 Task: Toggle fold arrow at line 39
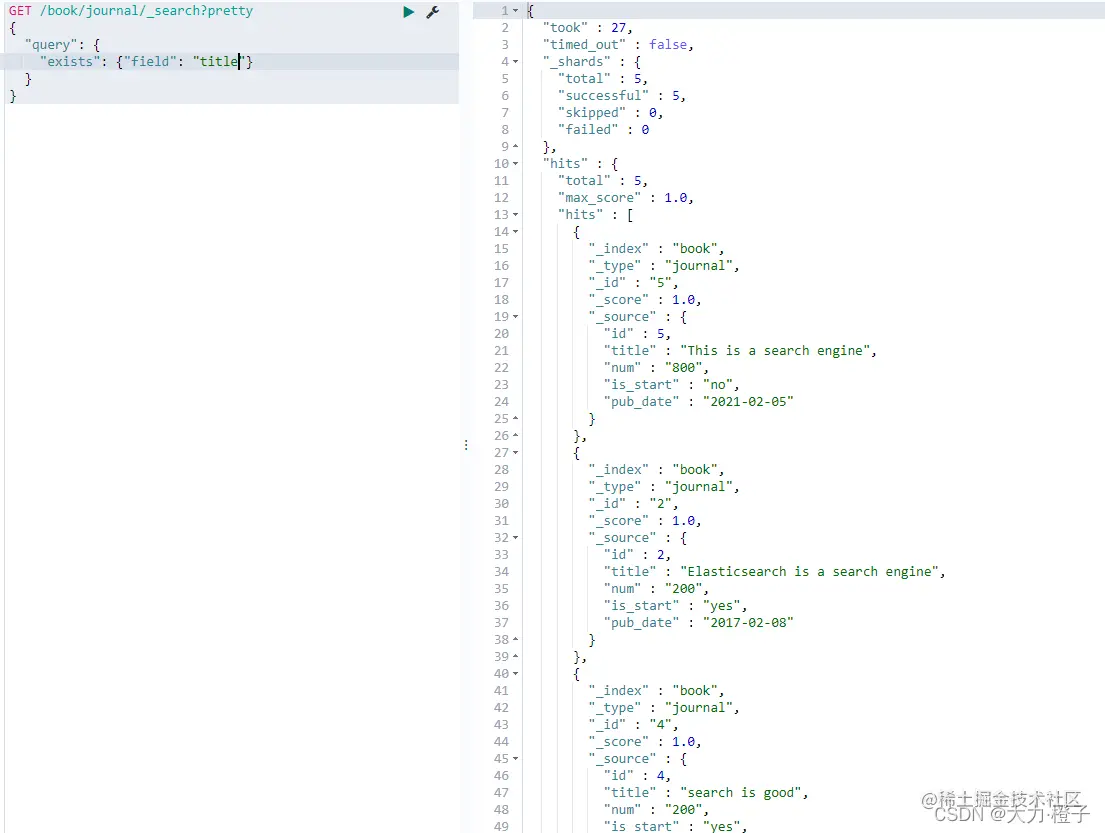pyautogui.click(x=516, y=657)
